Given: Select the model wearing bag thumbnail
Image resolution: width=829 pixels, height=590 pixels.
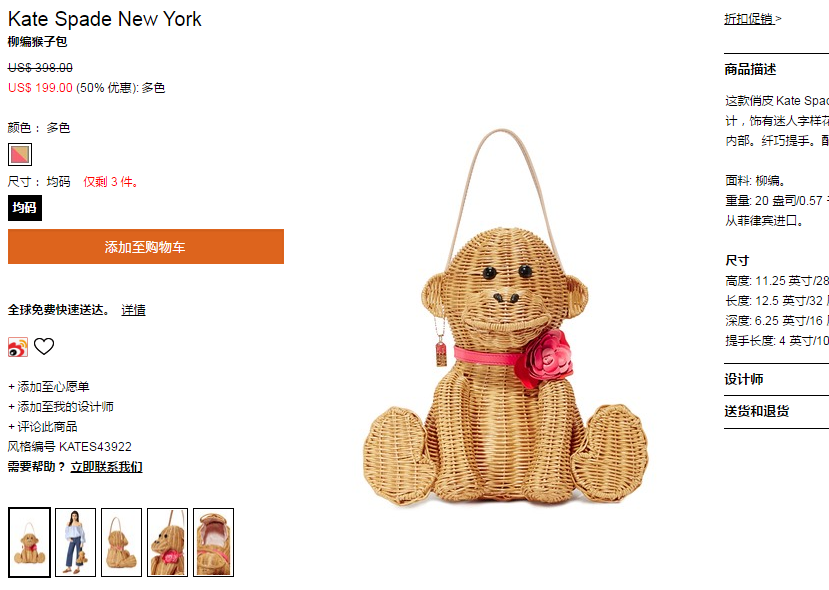Looking at the screenshot, I should click(76, 542).
